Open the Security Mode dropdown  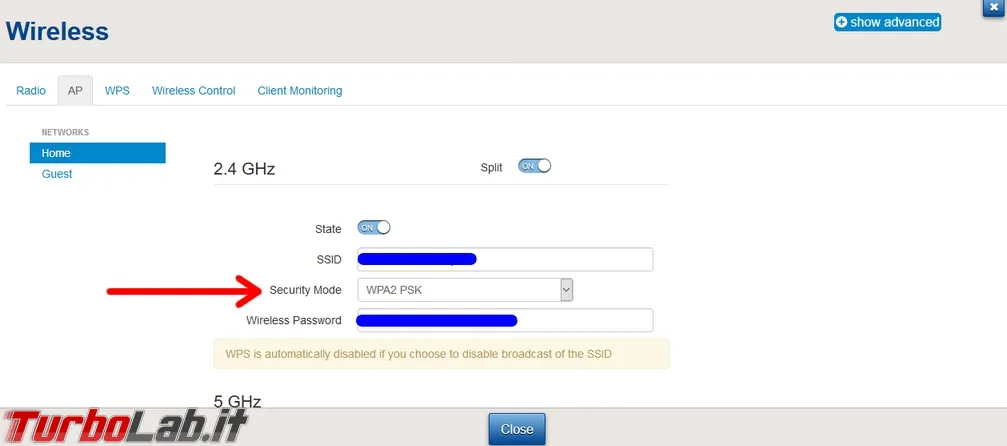point(465,290)
